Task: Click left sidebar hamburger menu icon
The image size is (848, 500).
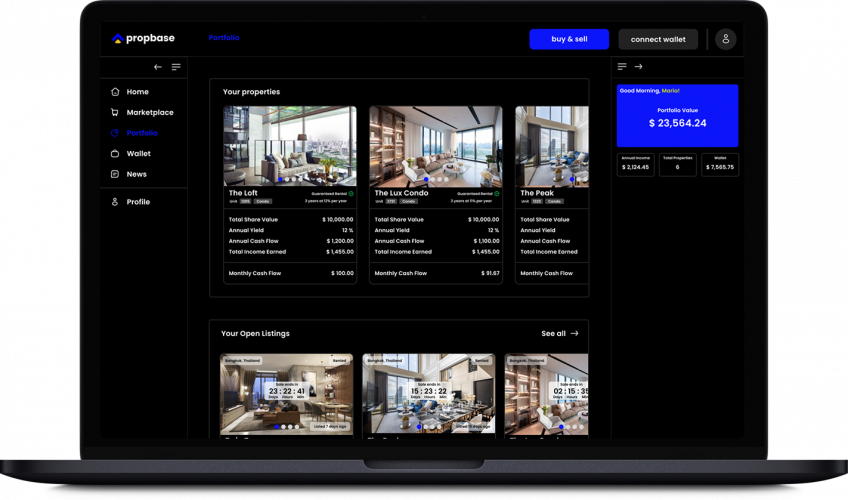Action: pyautogui.click(x=176, y=67)
